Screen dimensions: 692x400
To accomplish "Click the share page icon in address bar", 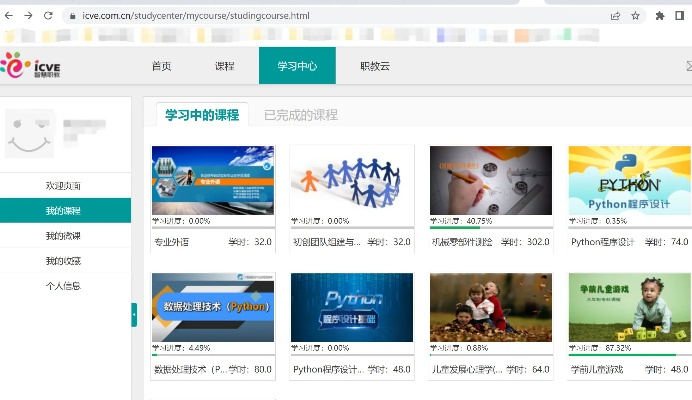I will pos(615,16).
